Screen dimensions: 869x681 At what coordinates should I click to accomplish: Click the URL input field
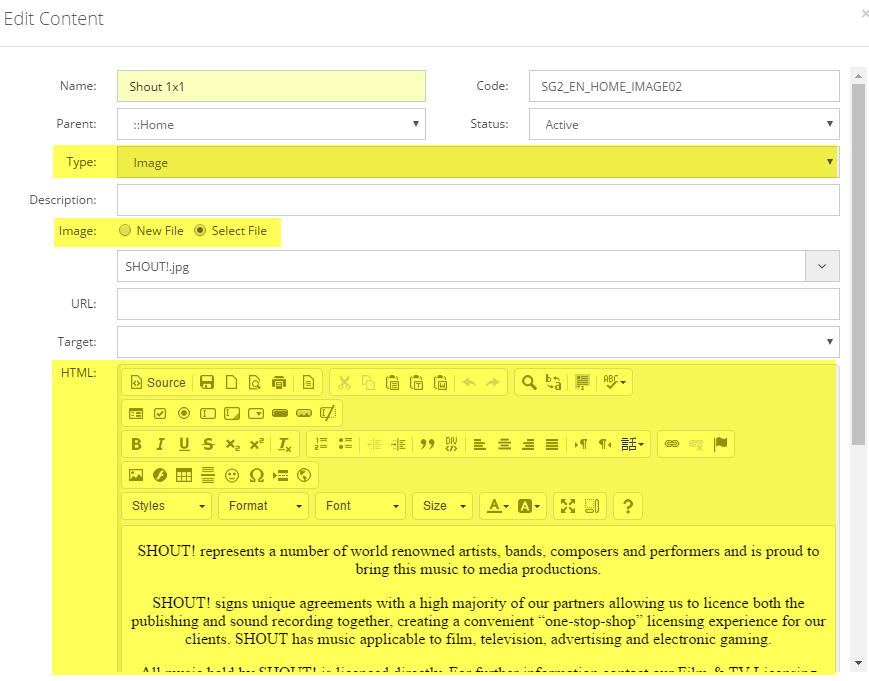(x=478, y=304)
